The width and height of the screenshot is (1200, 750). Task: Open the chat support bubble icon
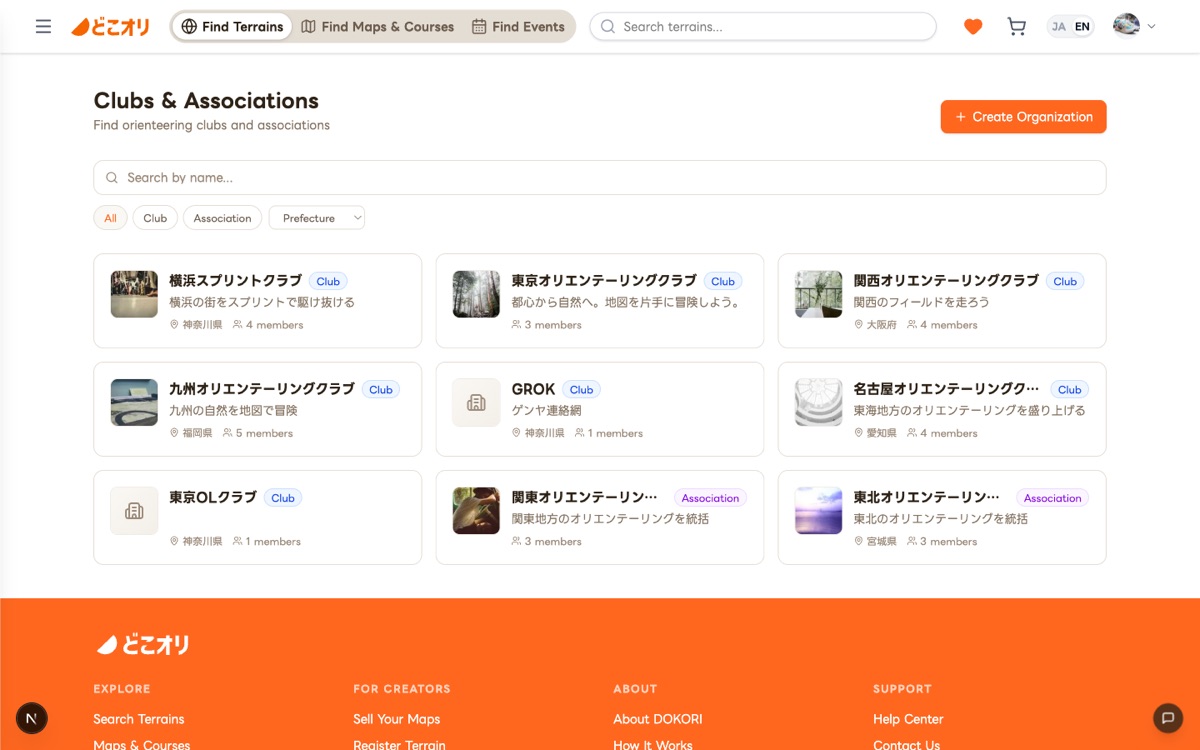pos(1168,718)
